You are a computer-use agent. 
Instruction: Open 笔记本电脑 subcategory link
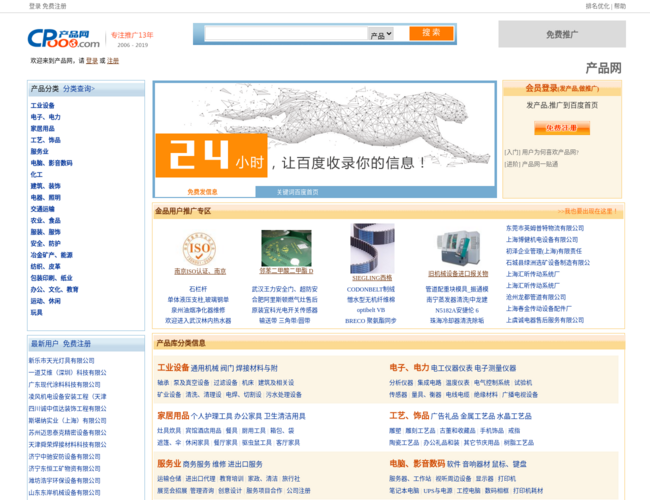tap(404, 491)
